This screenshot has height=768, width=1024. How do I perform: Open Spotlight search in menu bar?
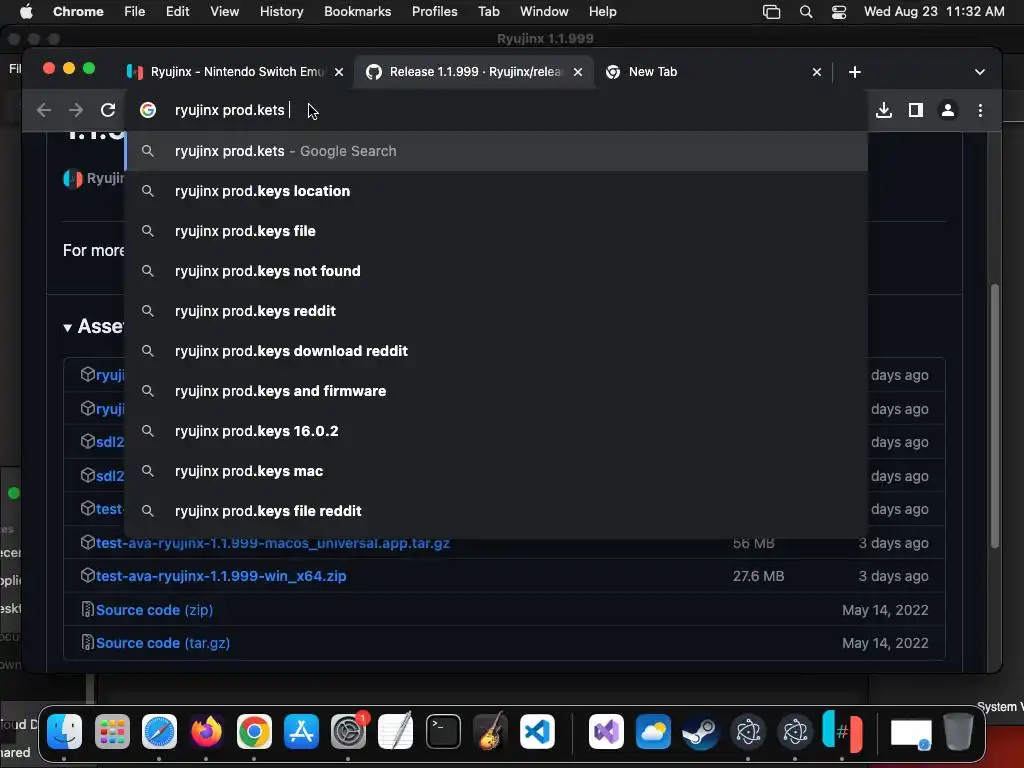tap(806, 12)
